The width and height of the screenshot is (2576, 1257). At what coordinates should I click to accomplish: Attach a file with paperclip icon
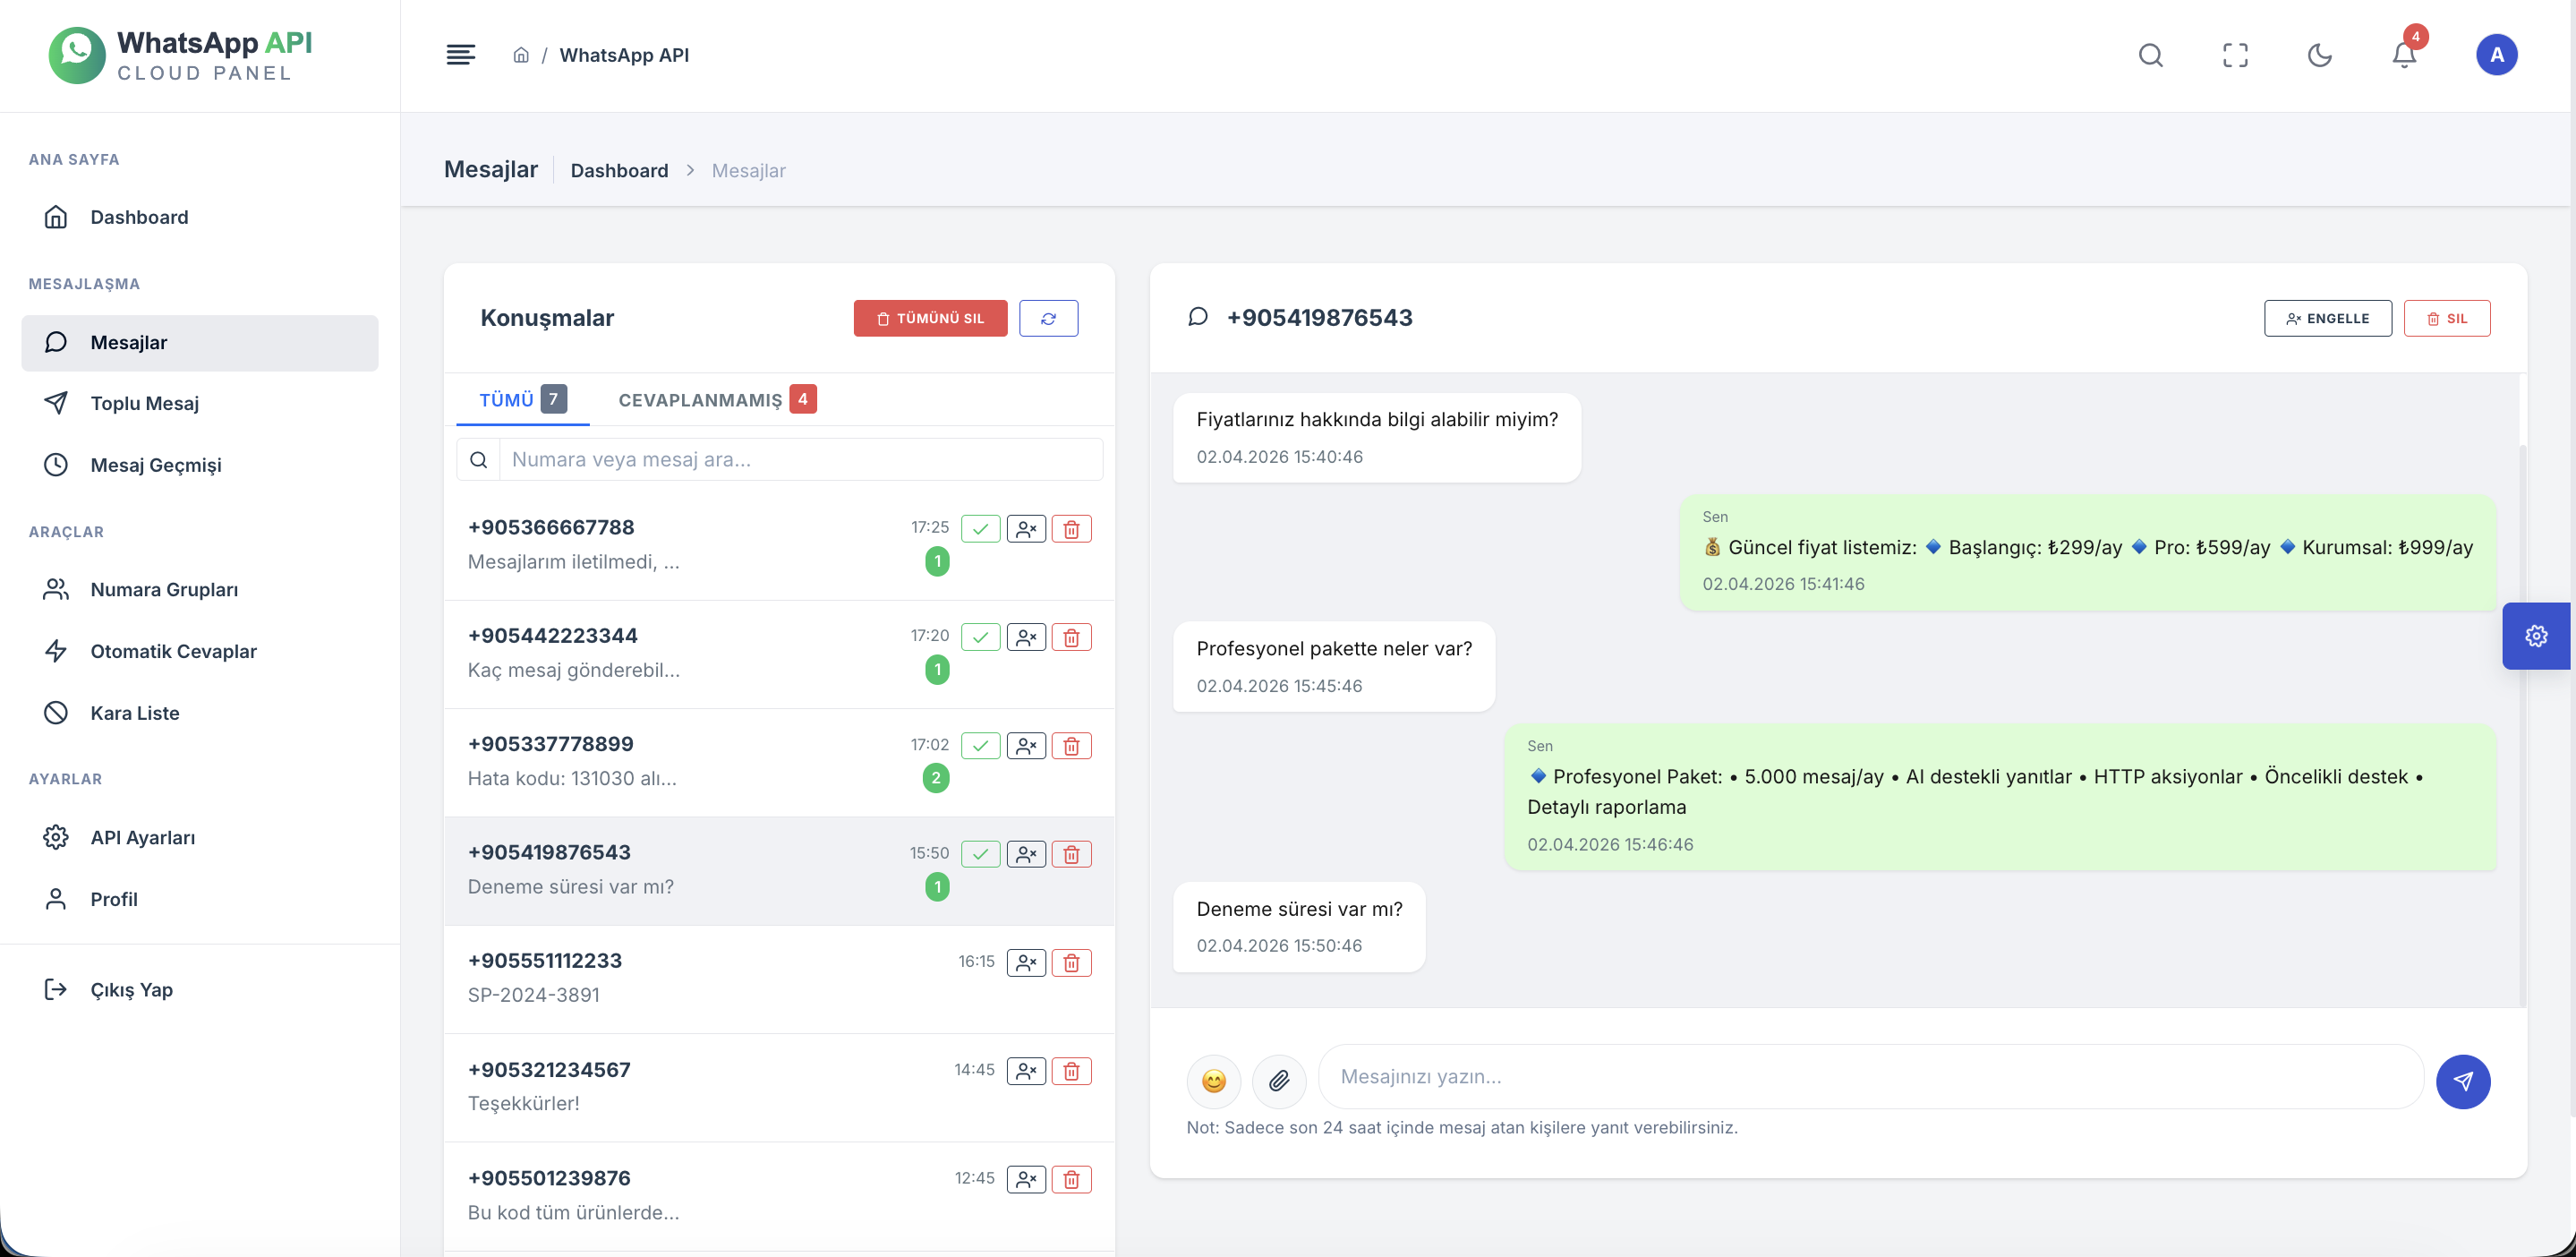1279,1081
